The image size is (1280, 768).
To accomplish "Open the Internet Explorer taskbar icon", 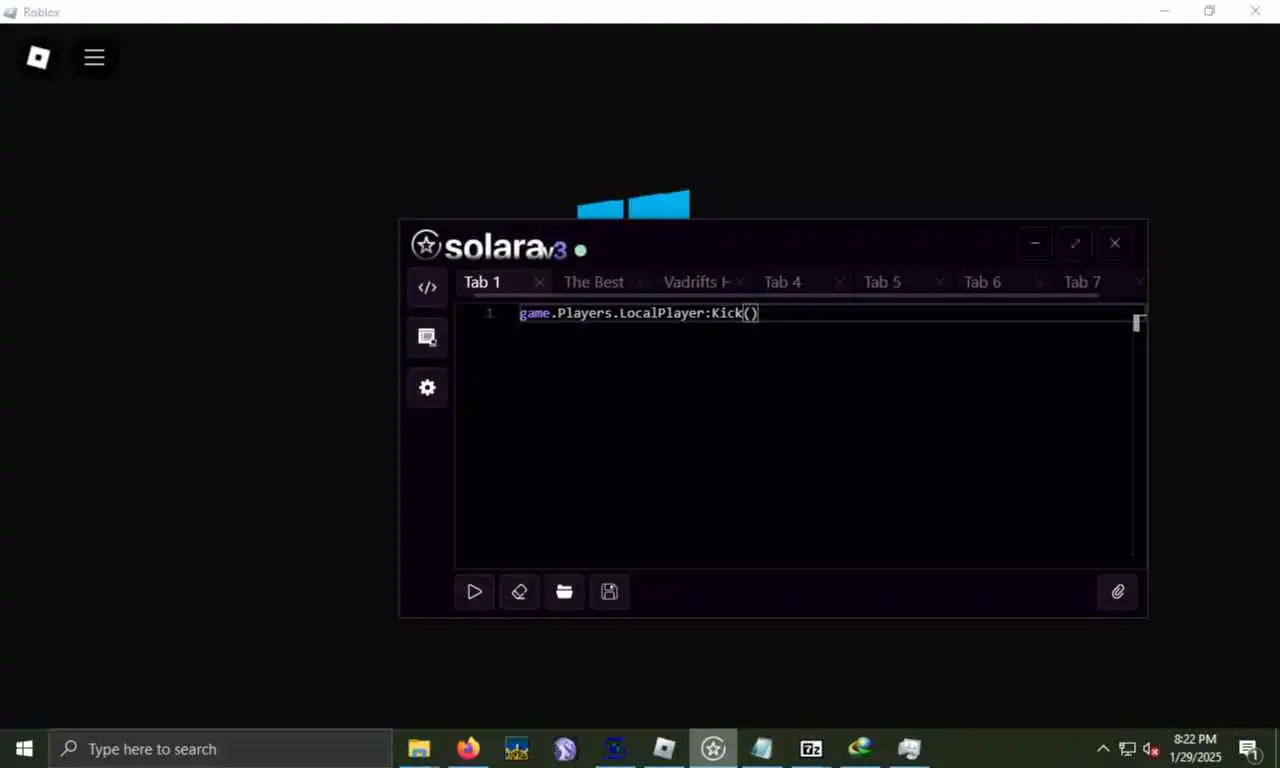I will coord(860,748).
